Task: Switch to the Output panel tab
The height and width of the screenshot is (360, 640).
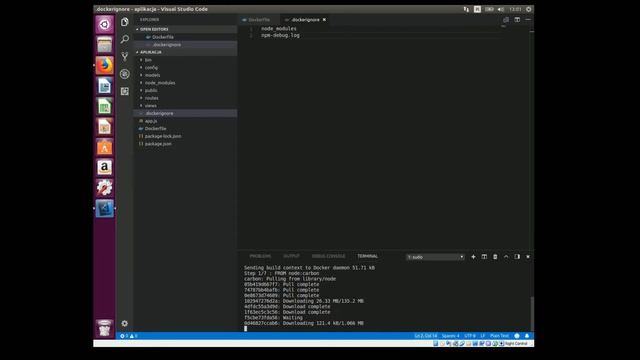Action: [291, 256]
